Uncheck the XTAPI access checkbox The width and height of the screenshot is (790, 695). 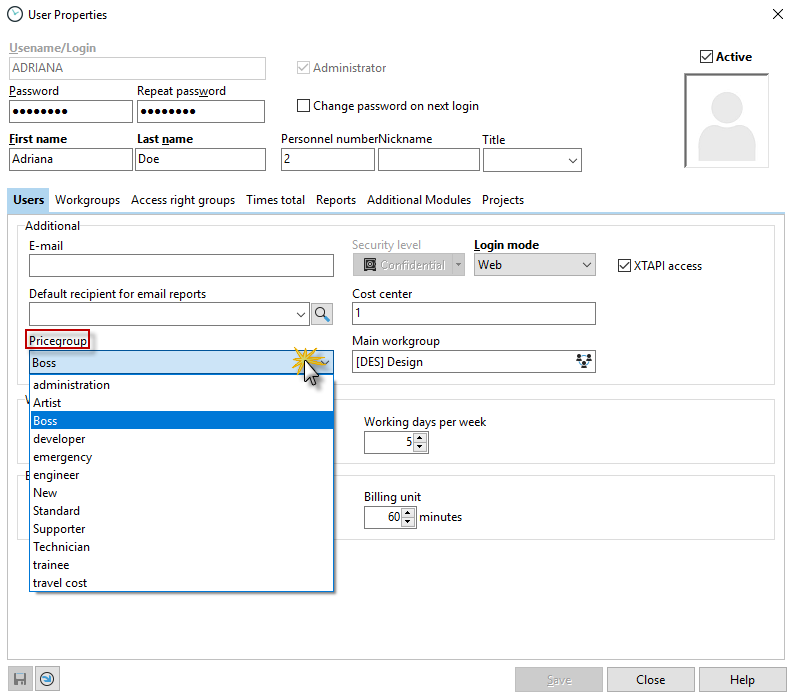[x=625, y=266]
